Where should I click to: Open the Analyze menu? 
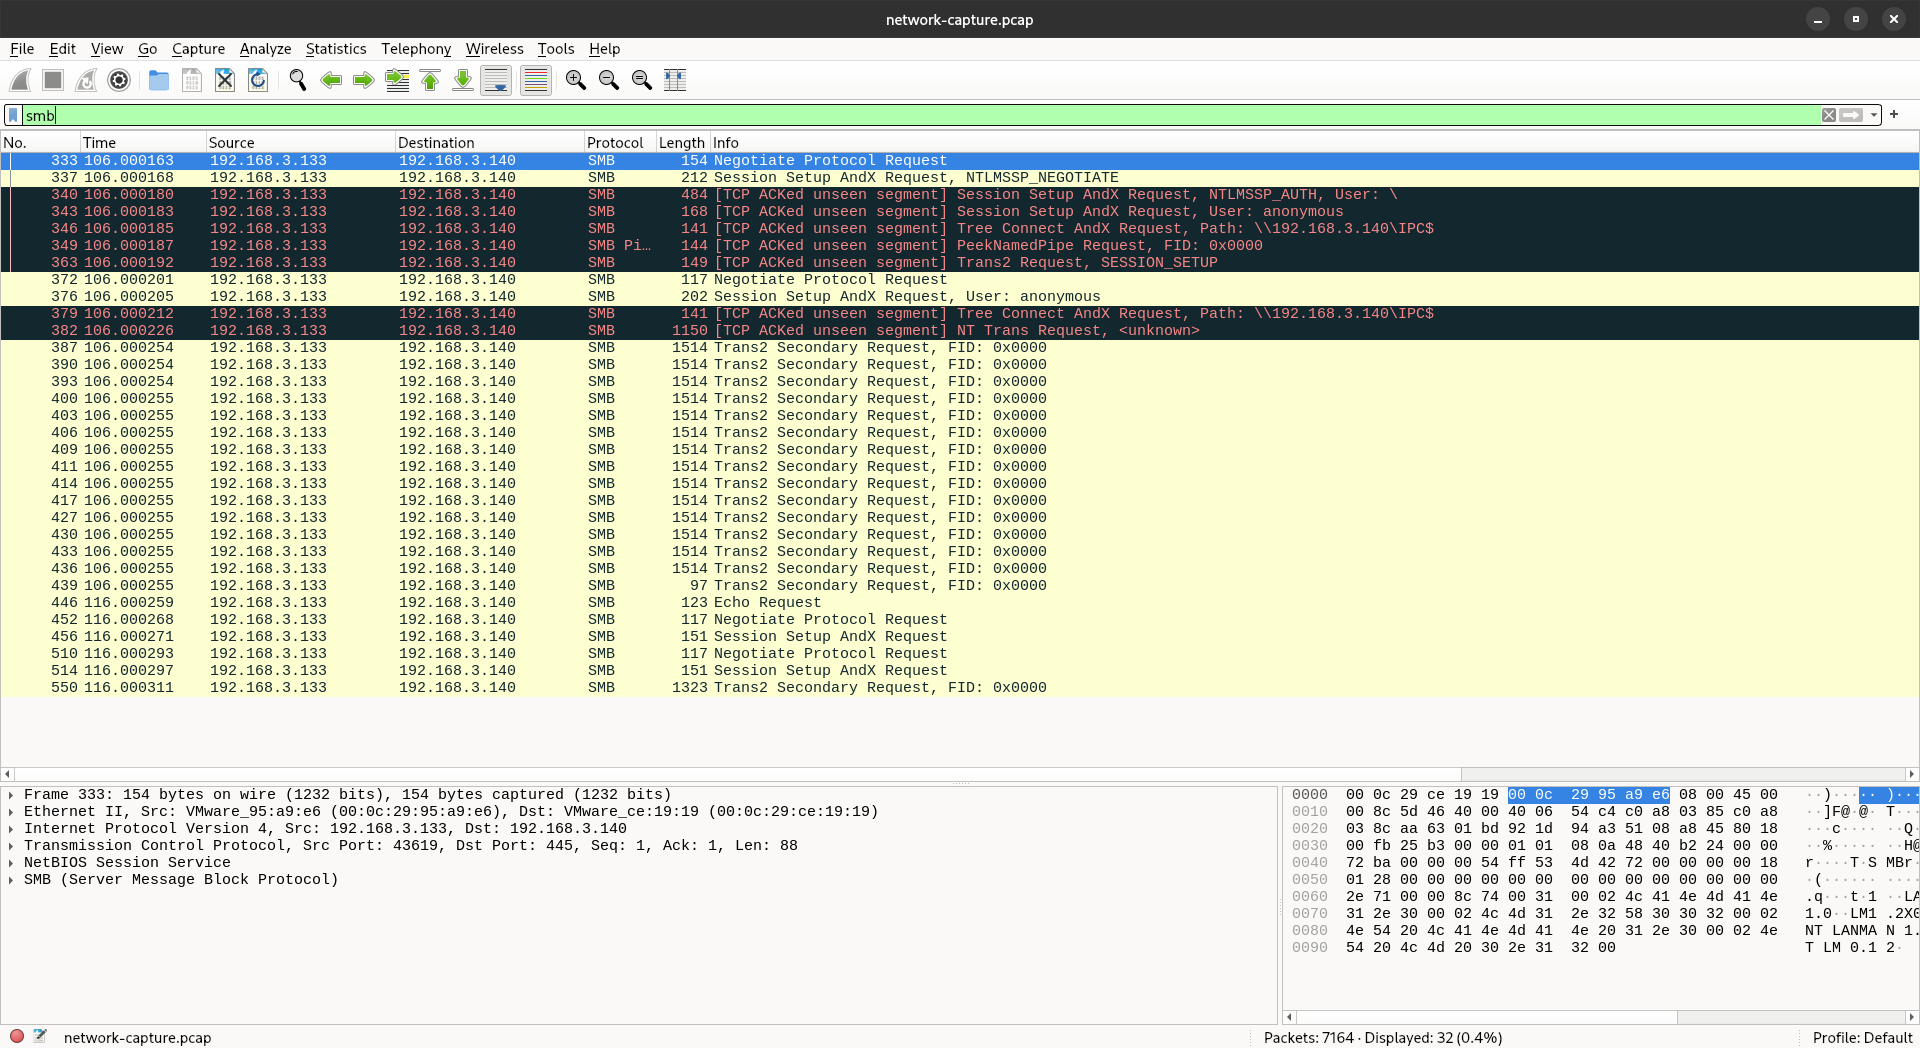click(265, 49)
